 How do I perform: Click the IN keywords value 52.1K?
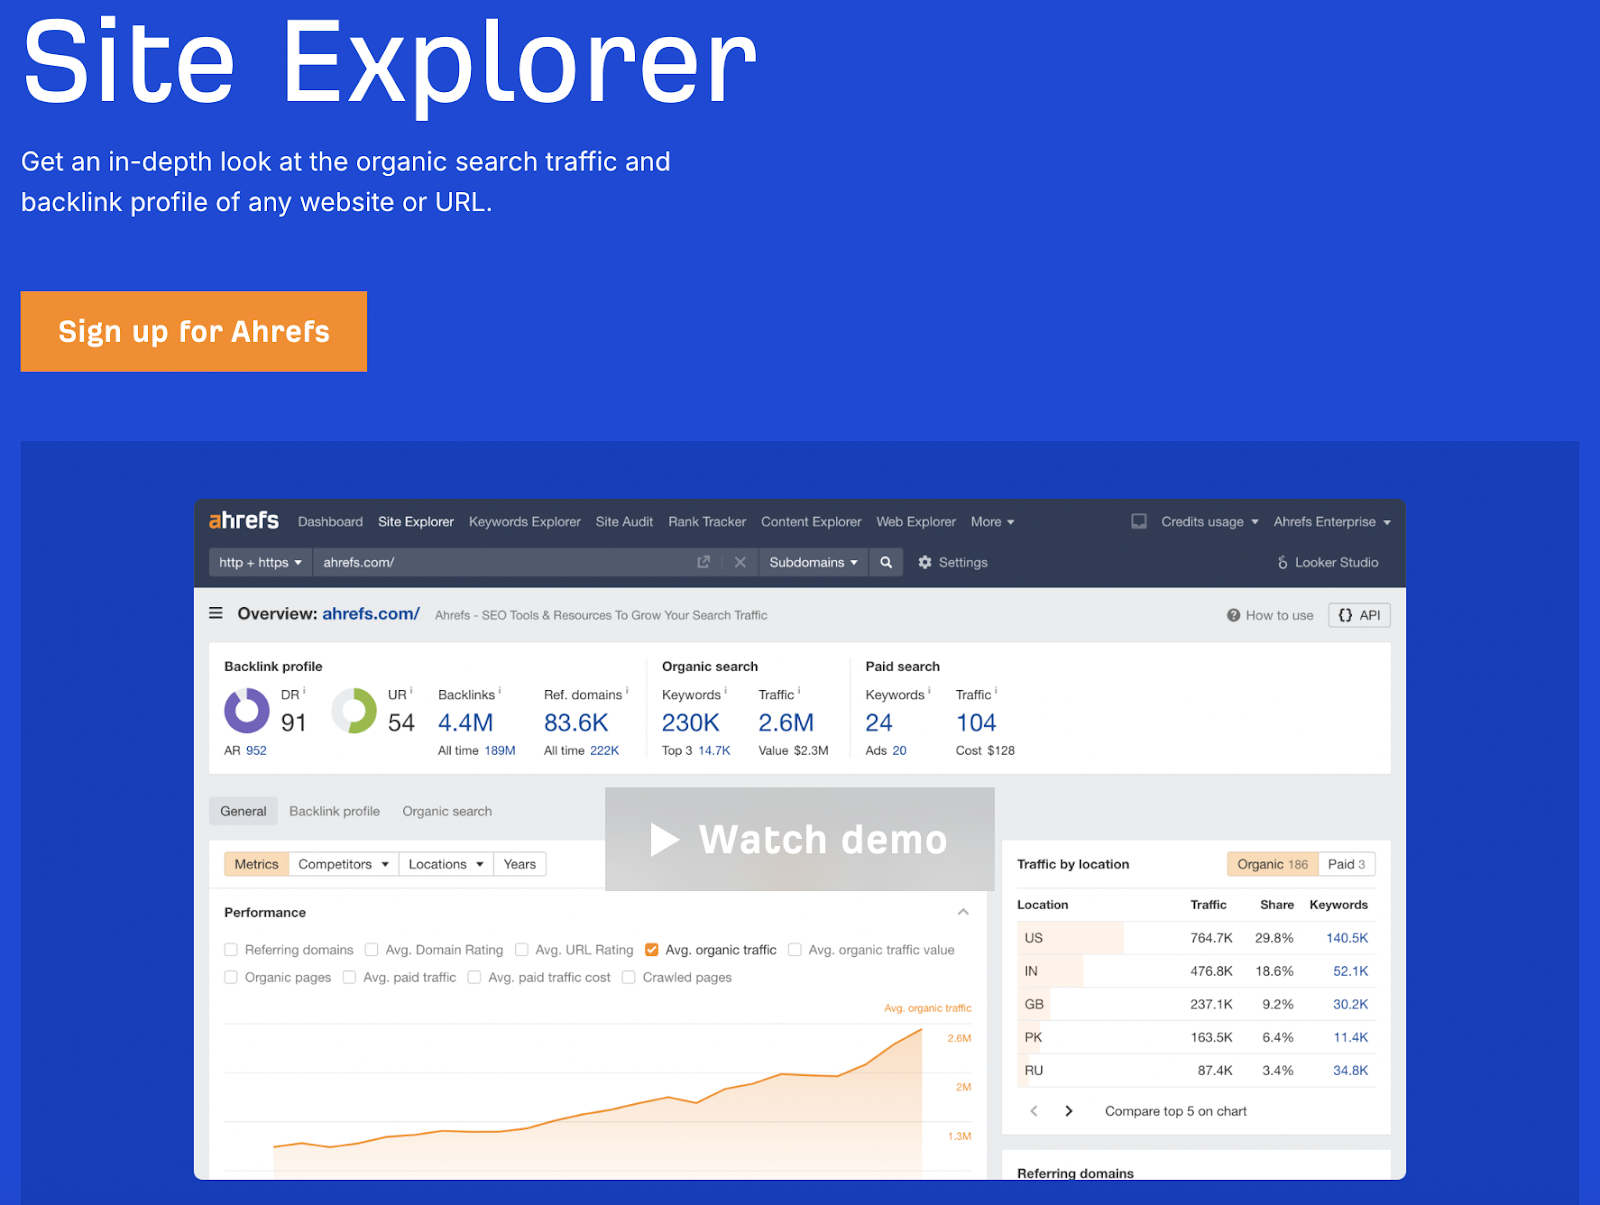(1350, 971)
